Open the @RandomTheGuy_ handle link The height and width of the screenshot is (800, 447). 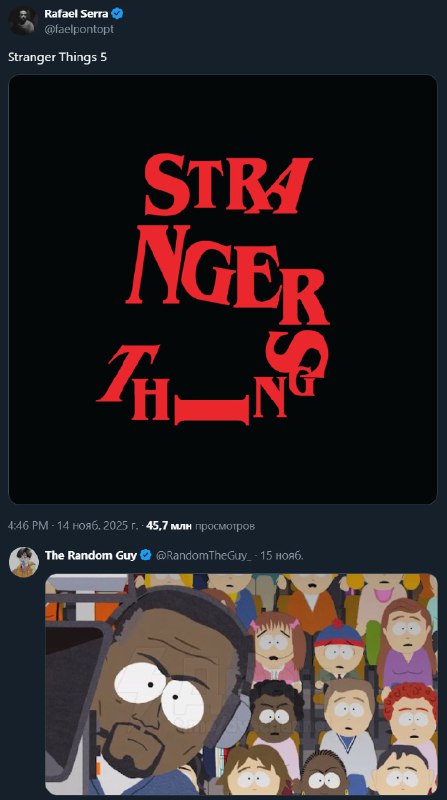coord(203,555)
